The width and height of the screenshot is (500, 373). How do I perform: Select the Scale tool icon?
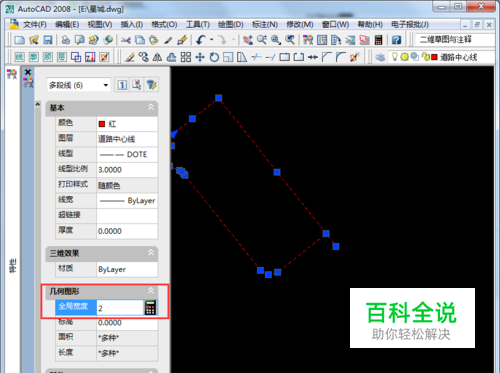pos(228,57)
